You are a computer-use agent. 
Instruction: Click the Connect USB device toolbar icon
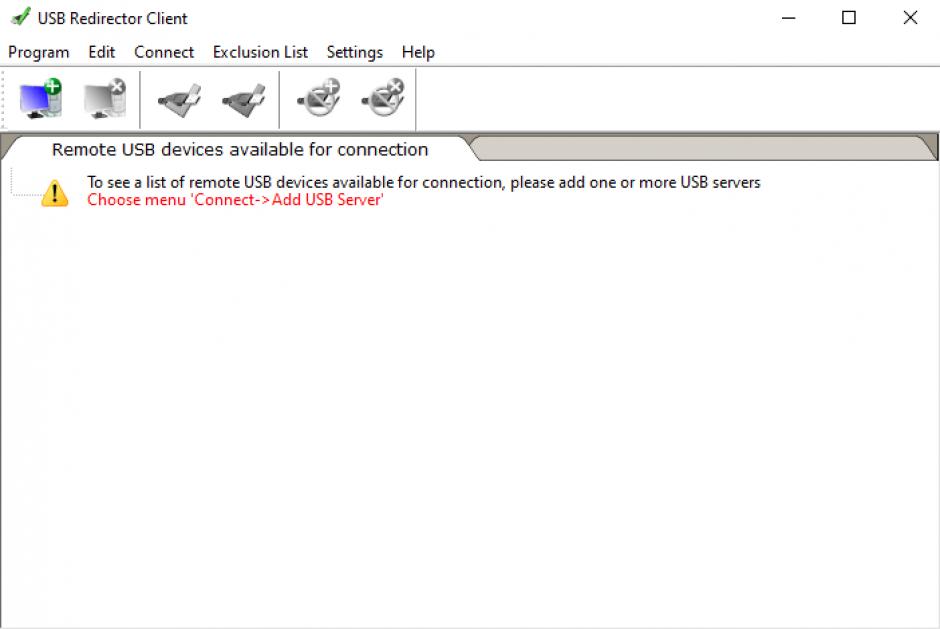coord(180,100)
